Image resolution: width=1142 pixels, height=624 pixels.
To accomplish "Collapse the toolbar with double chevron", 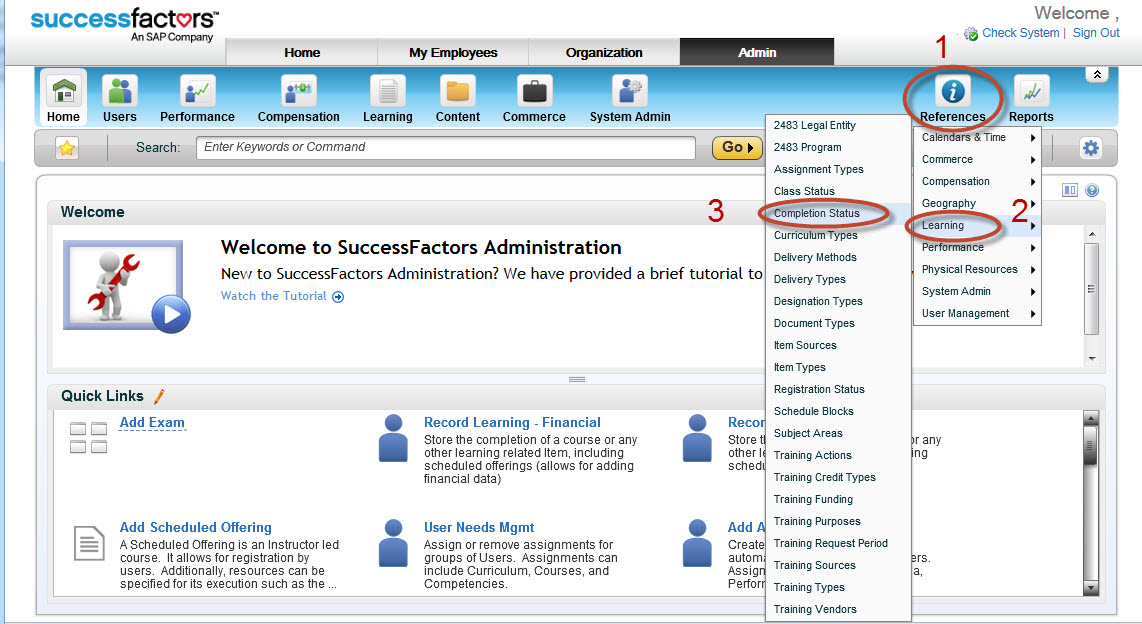I will click(1097, 74).
